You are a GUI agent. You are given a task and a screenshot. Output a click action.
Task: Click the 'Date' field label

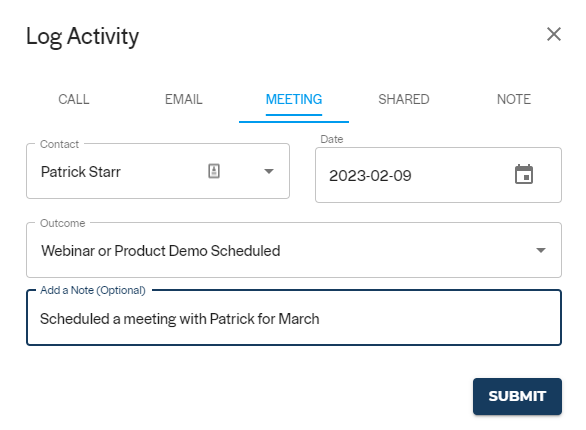pyautogui.click(x=331, y=139)
